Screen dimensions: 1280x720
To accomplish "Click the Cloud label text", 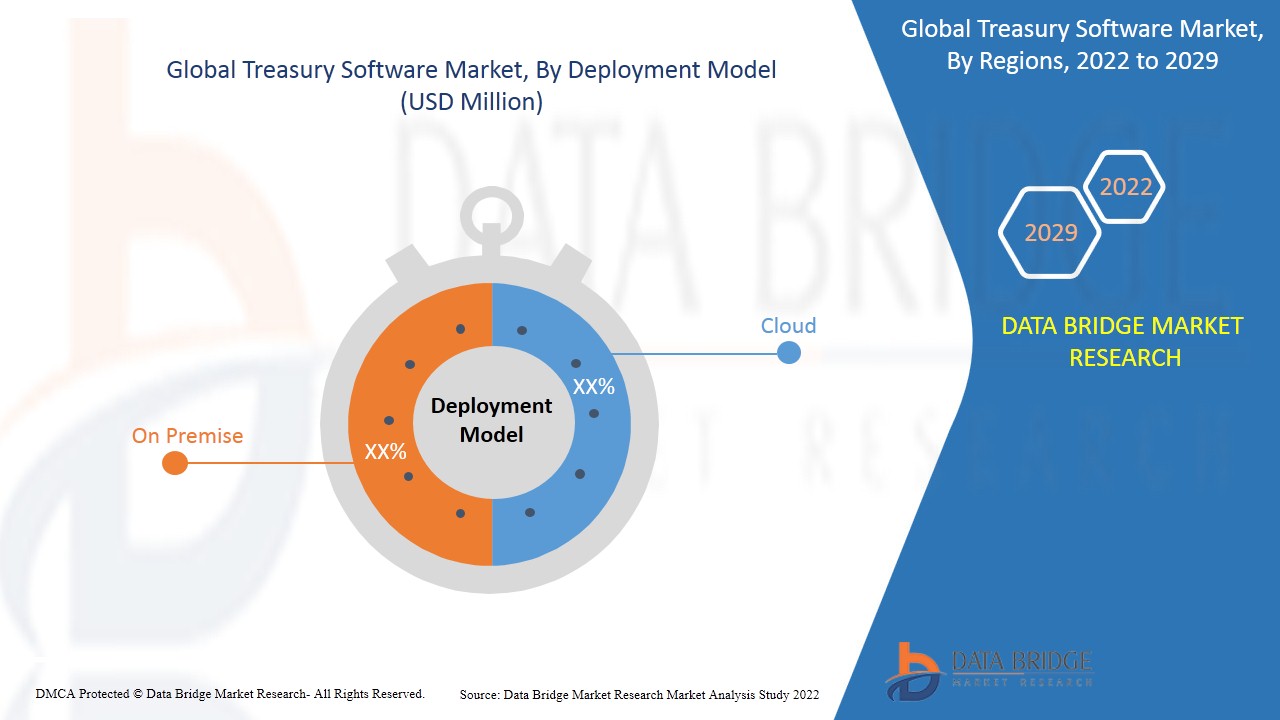I will point(788,326).
